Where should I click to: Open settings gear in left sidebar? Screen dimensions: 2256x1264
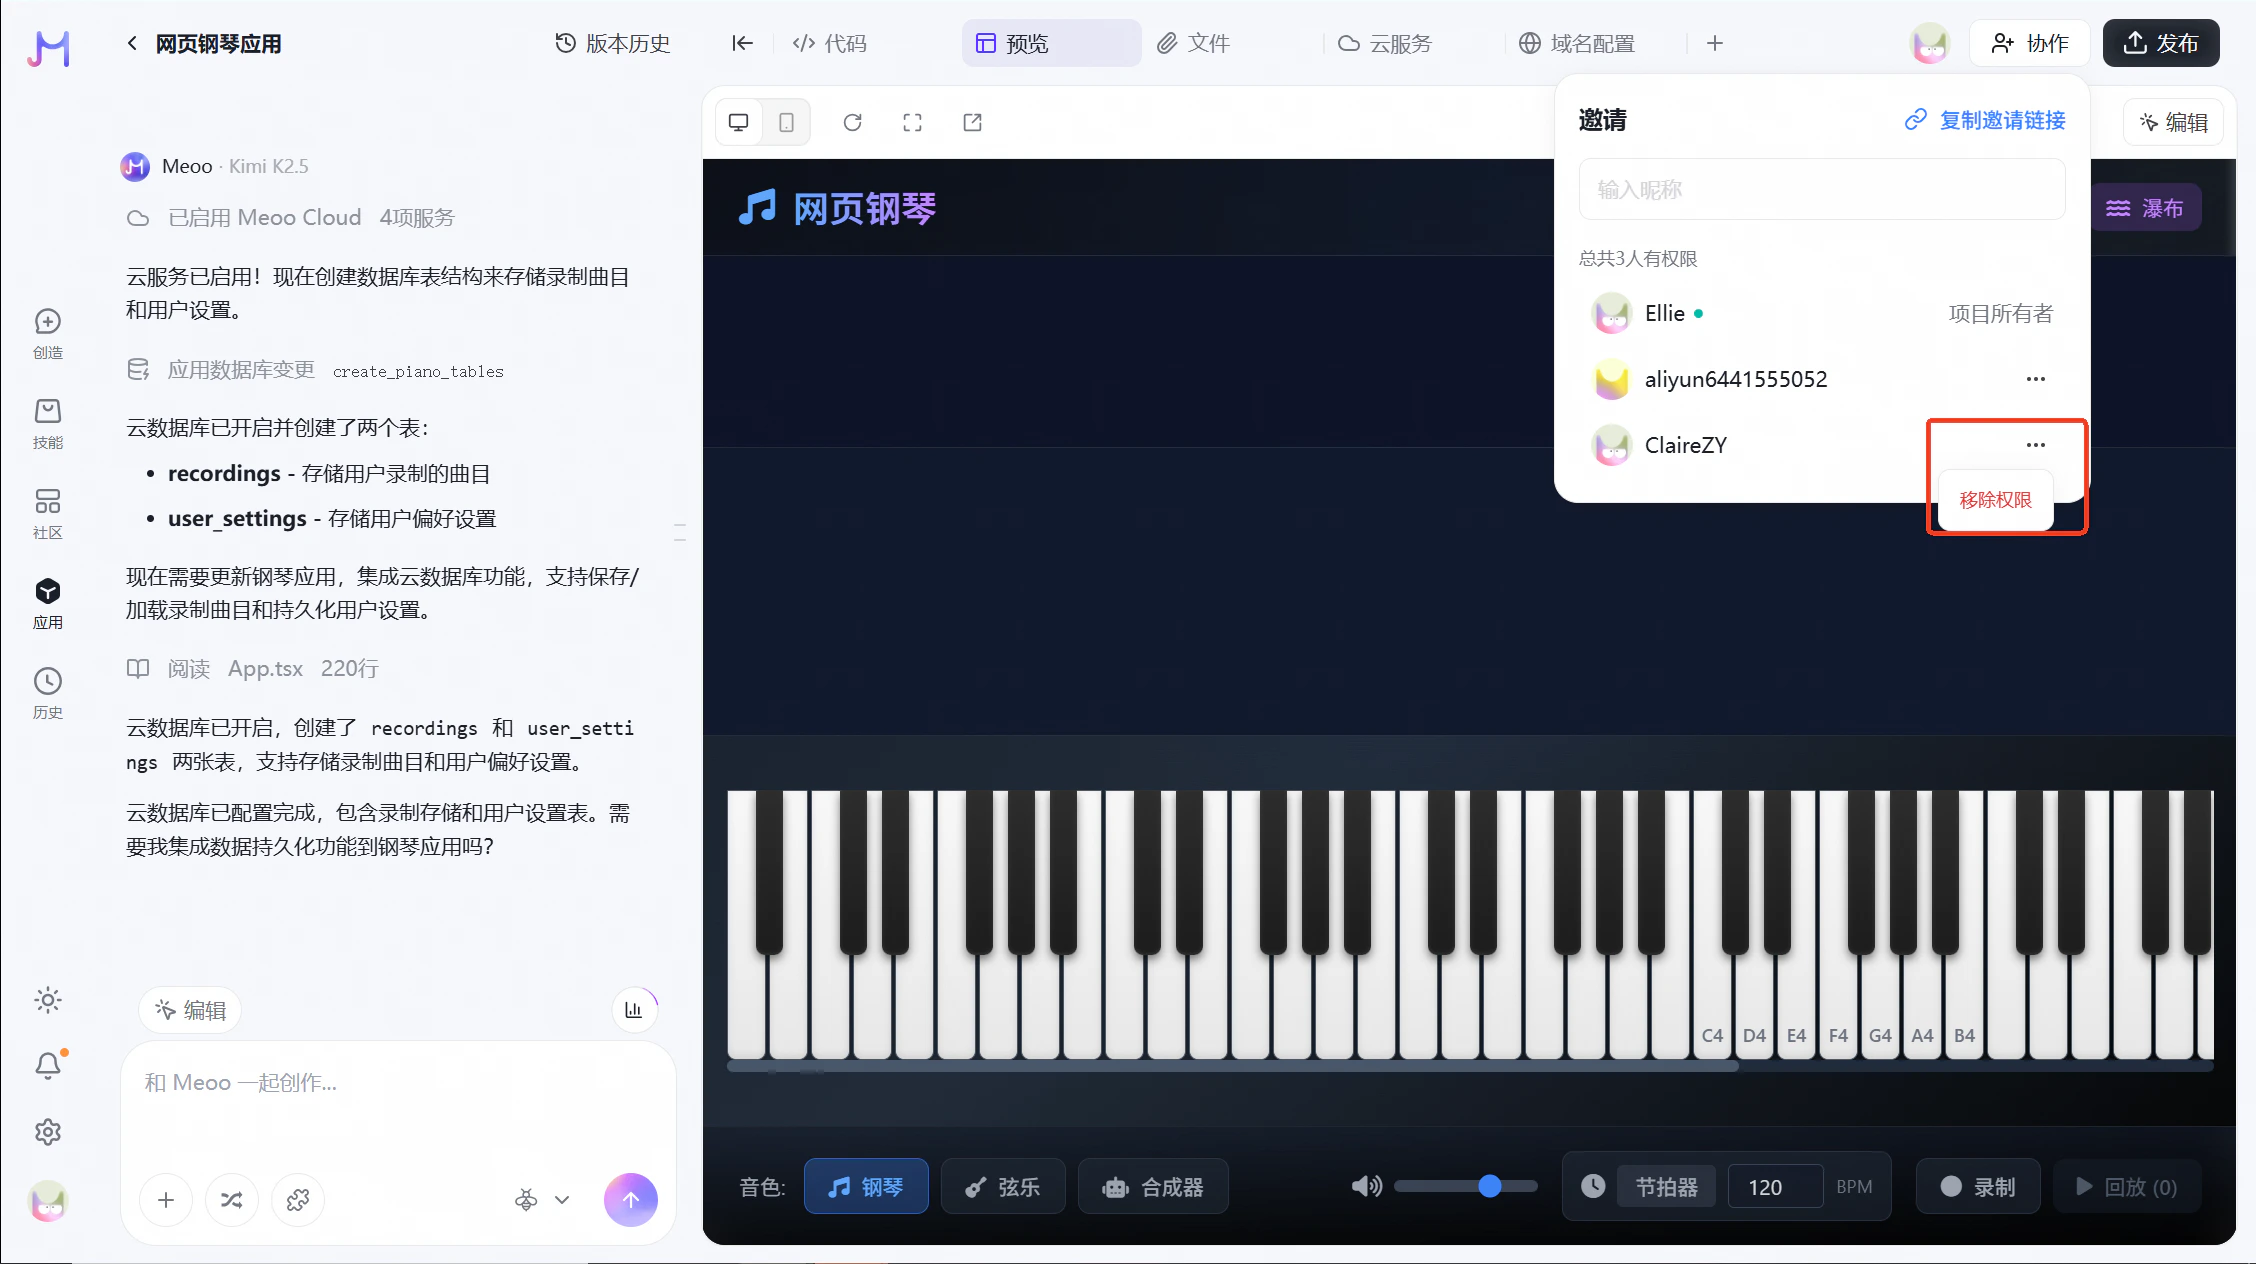[x=48, y=1132]
